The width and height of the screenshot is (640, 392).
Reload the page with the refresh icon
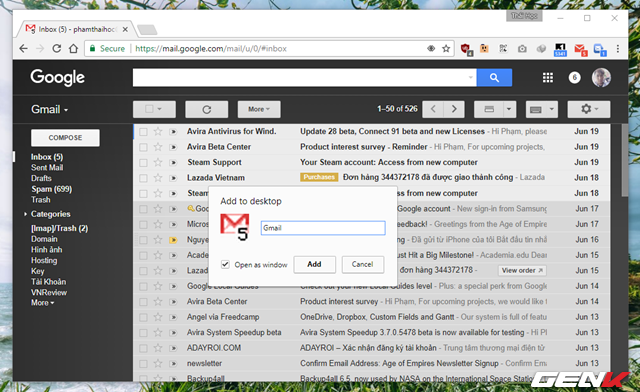click(x=57, y=49)
